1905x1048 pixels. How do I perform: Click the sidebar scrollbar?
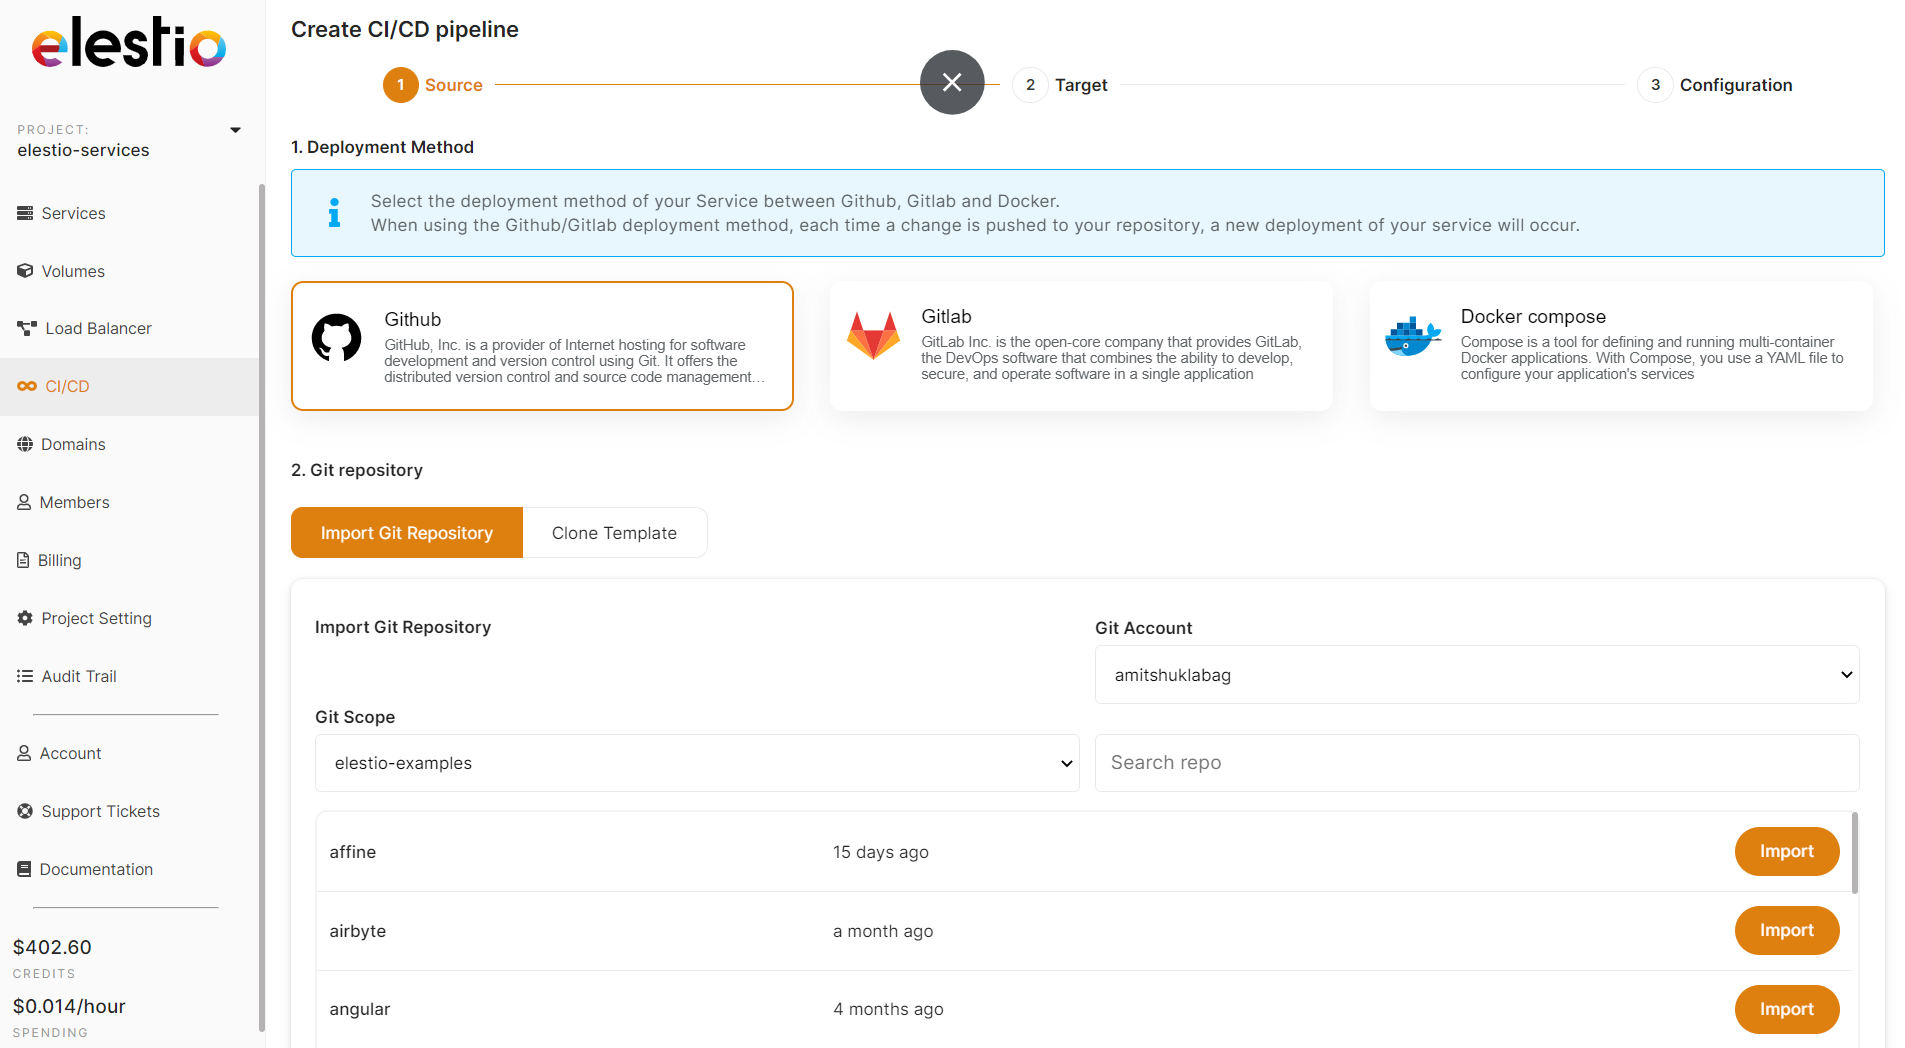click(x=262, y=606)
